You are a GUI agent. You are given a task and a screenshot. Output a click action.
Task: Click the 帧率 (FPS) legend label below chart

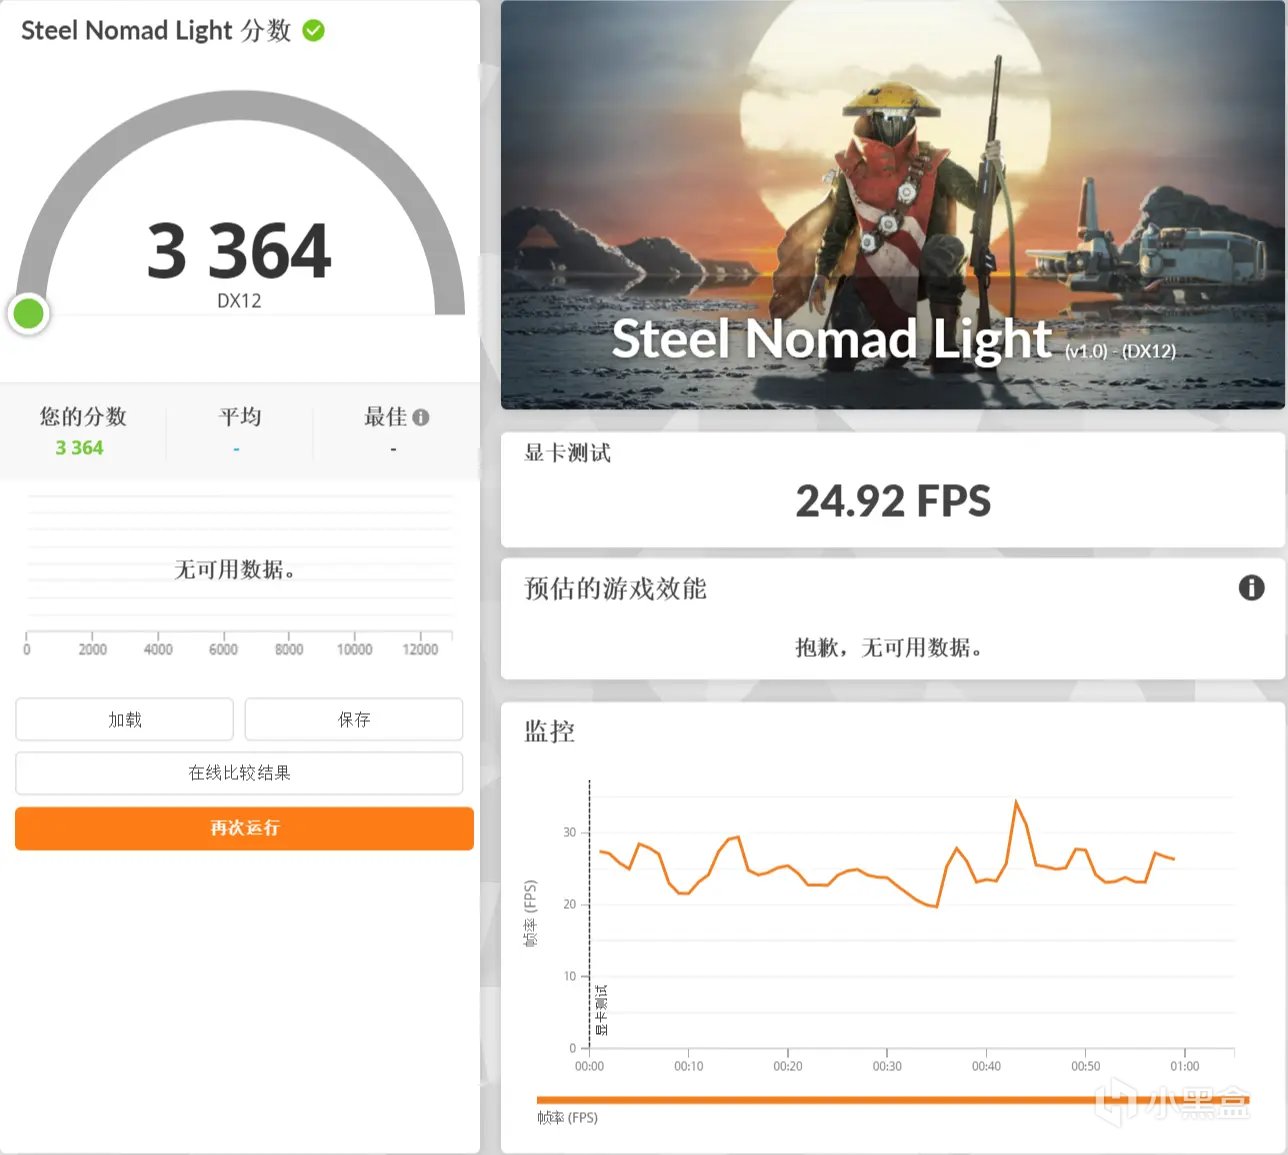tap(567, 1118)
